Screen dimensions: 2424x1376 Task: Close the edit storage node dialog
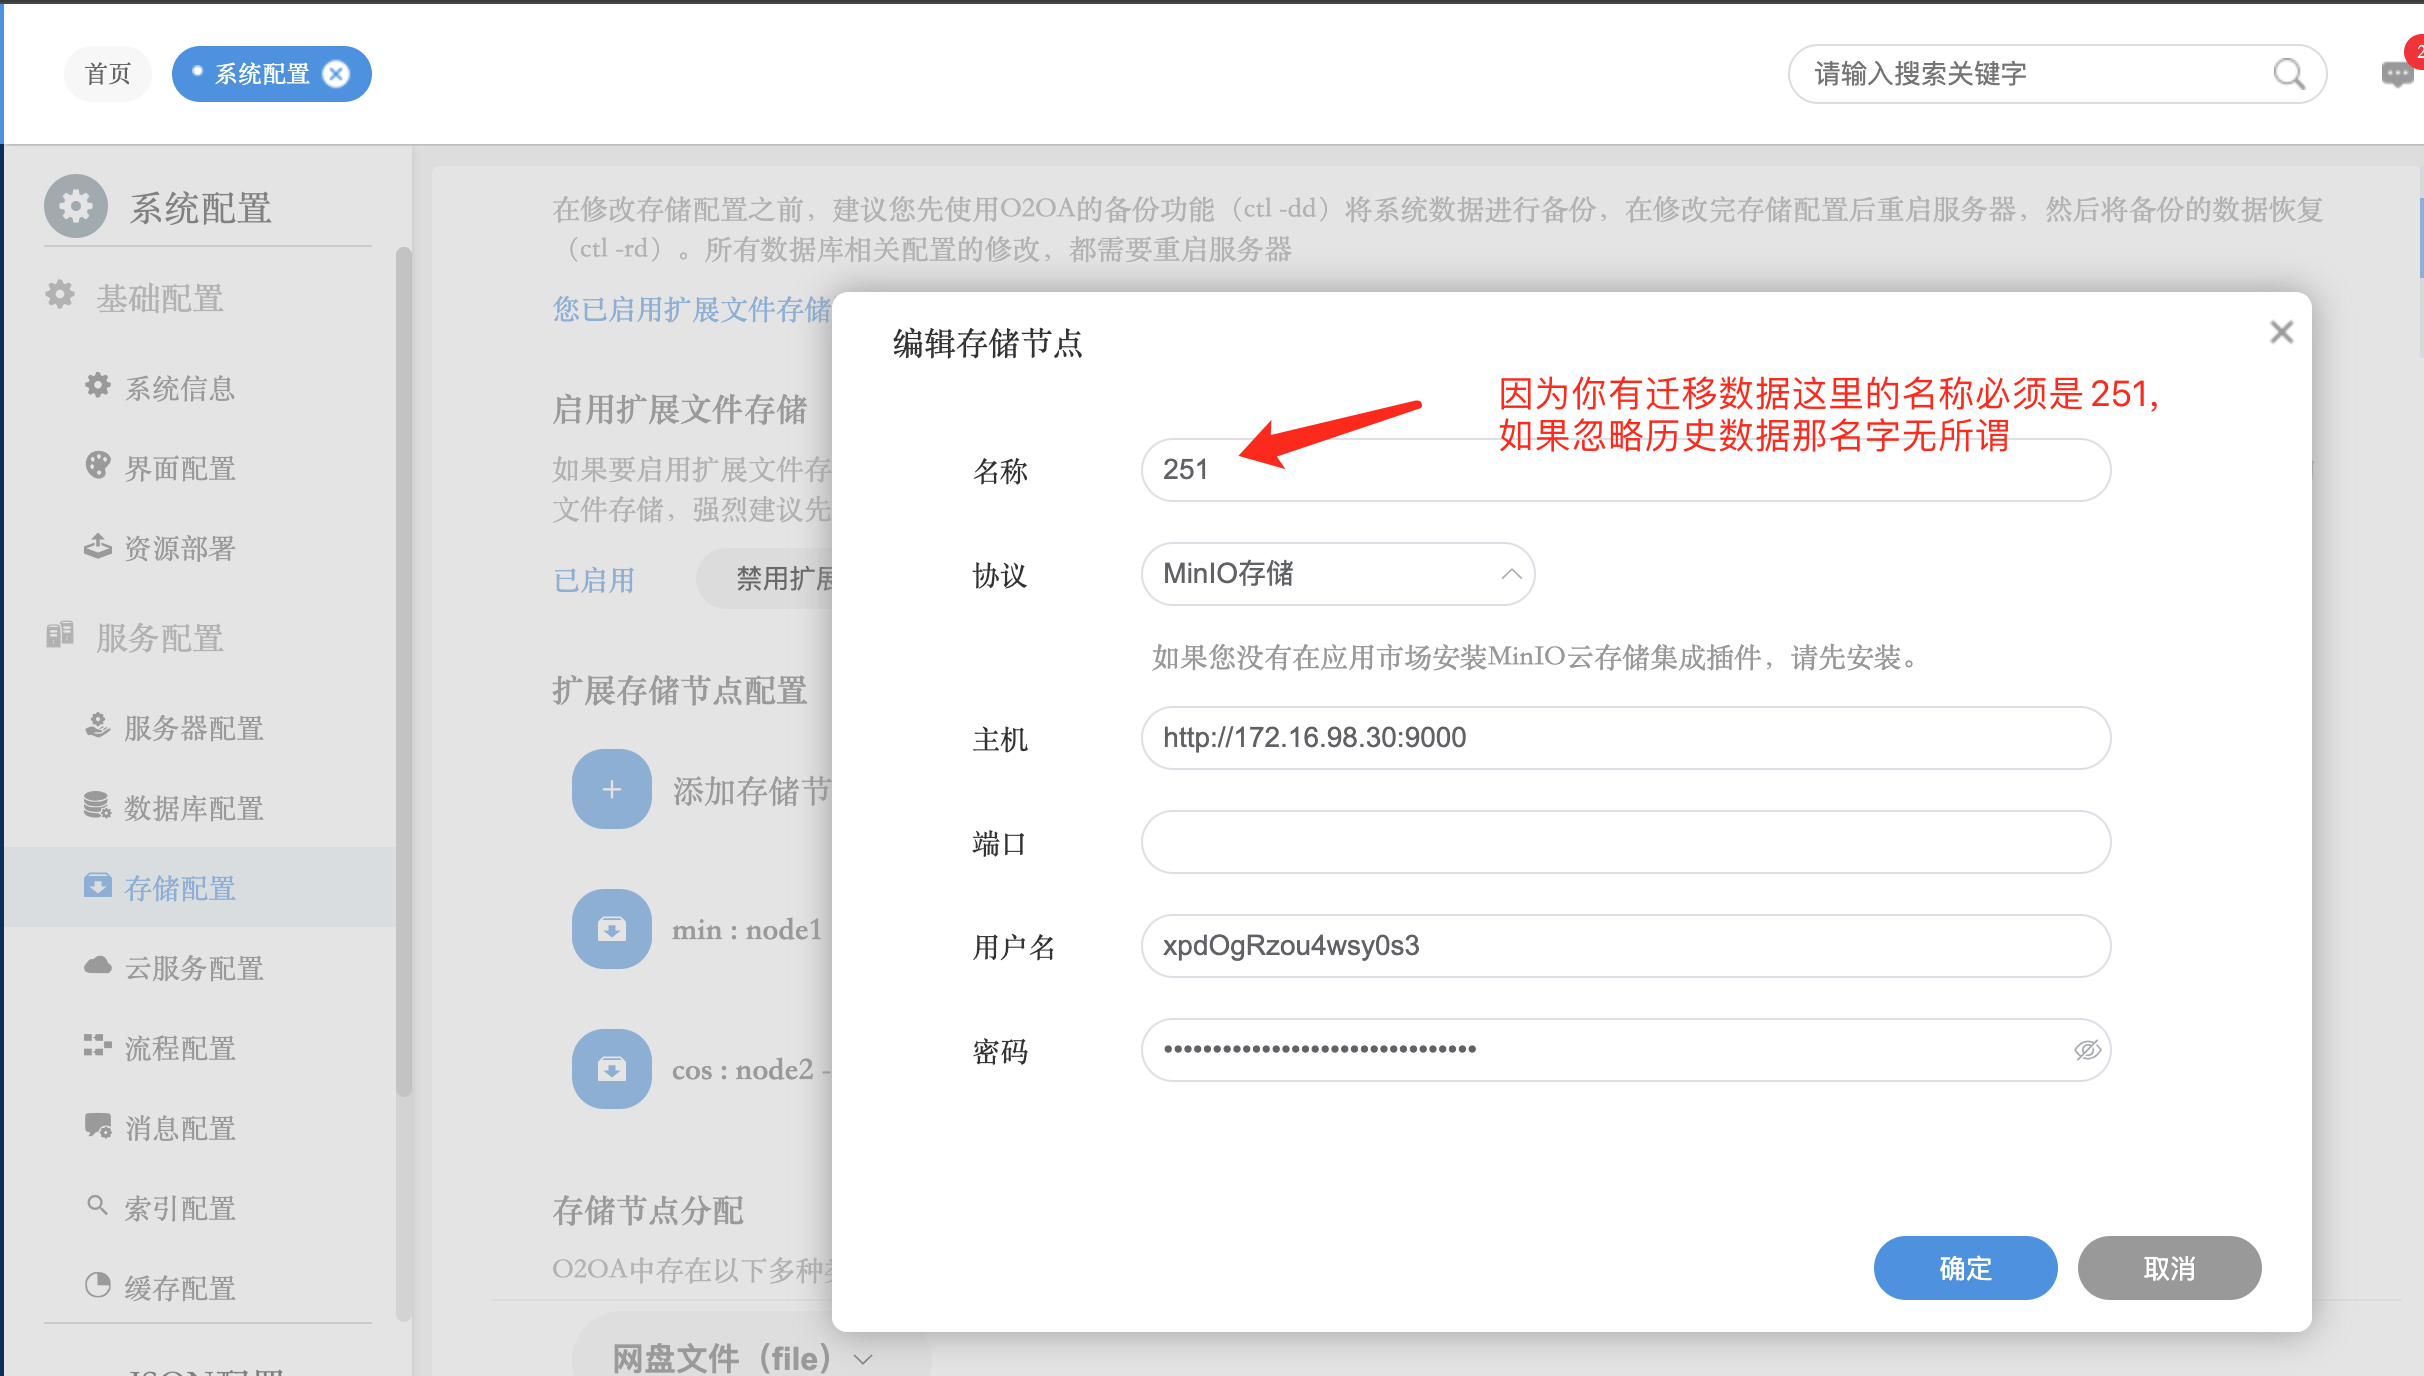click(x=2281, y=332)
